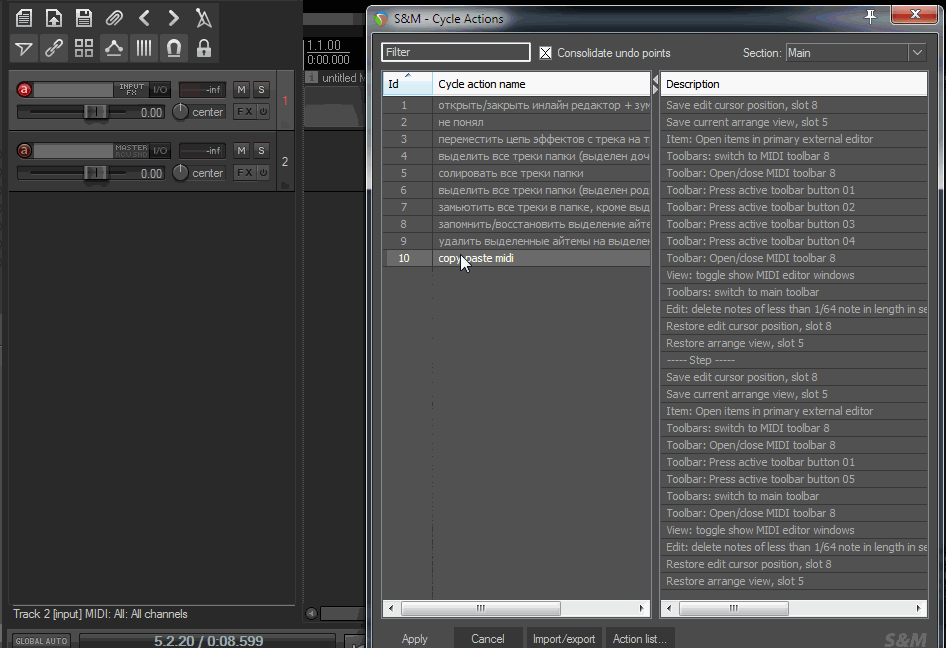Click the paperclip project settings icon
This screenshot has height=648, width=946.
(x=114, y=18)
